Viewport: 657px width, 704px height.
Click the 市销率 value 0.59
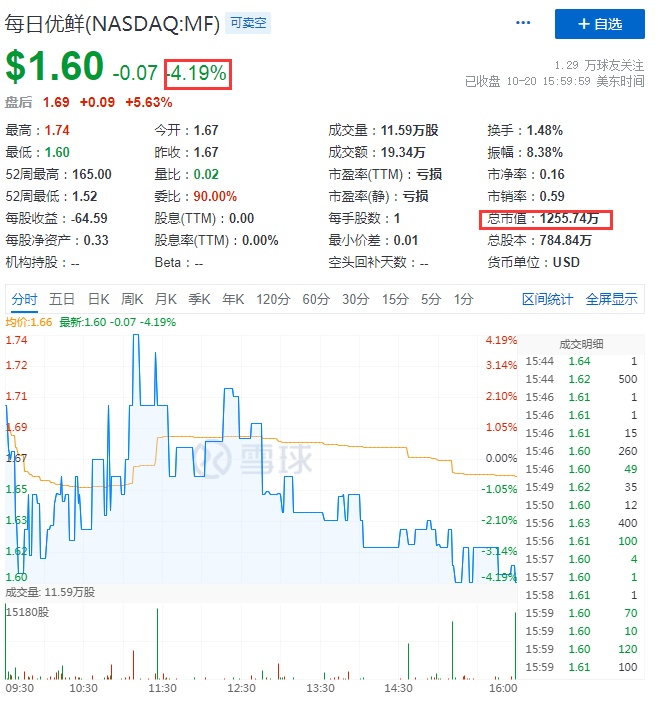552,196
